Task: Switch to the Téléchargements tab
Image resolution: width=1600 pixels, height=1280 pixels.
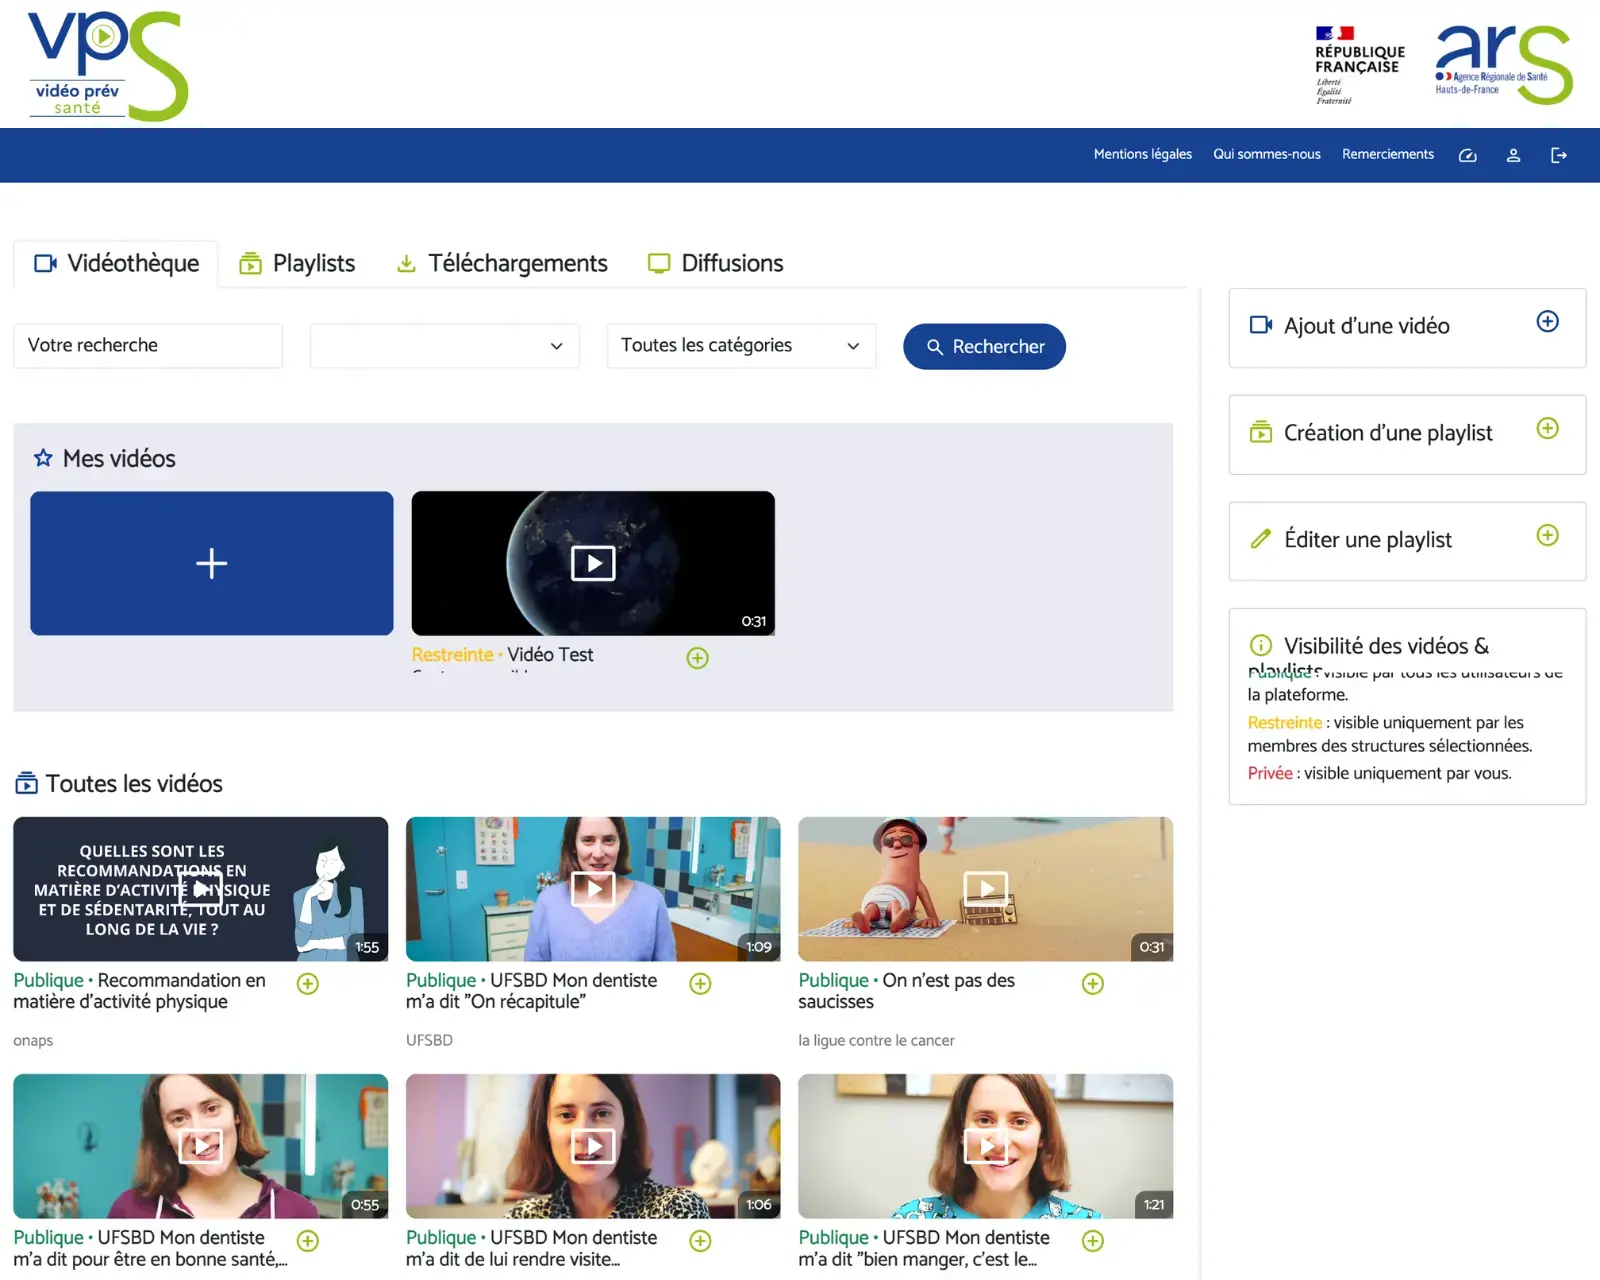Action: 502,264
